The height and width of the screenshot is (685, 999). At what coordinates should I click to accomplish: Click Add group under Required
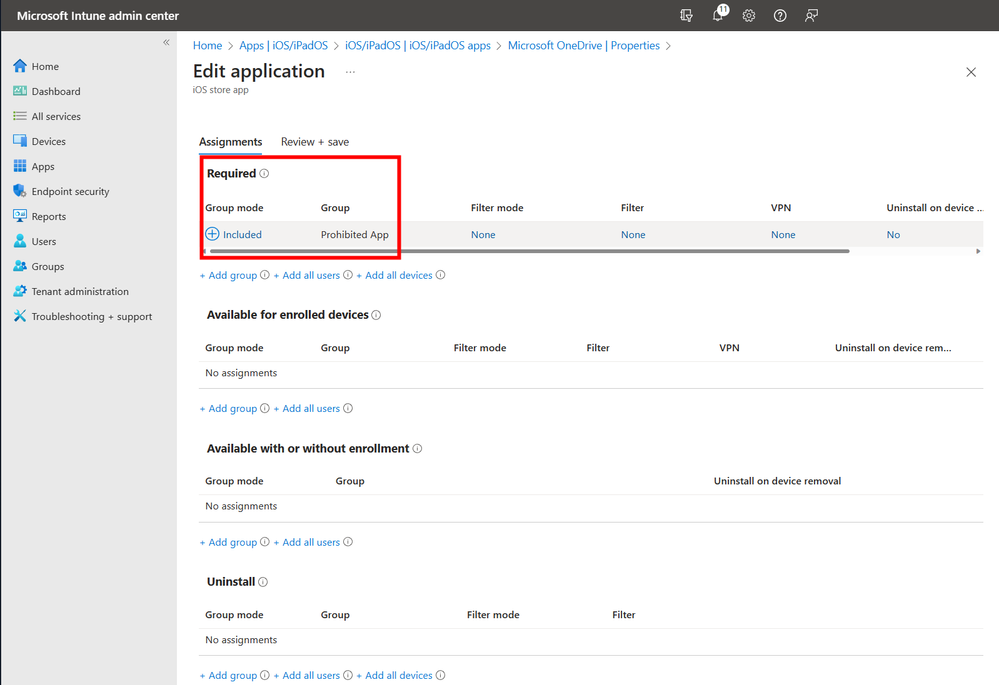click(228, 275)
